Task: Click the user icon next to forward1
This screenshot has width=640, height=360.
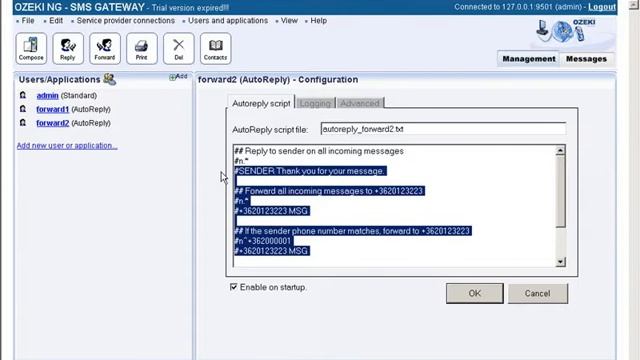Action: 23,109
